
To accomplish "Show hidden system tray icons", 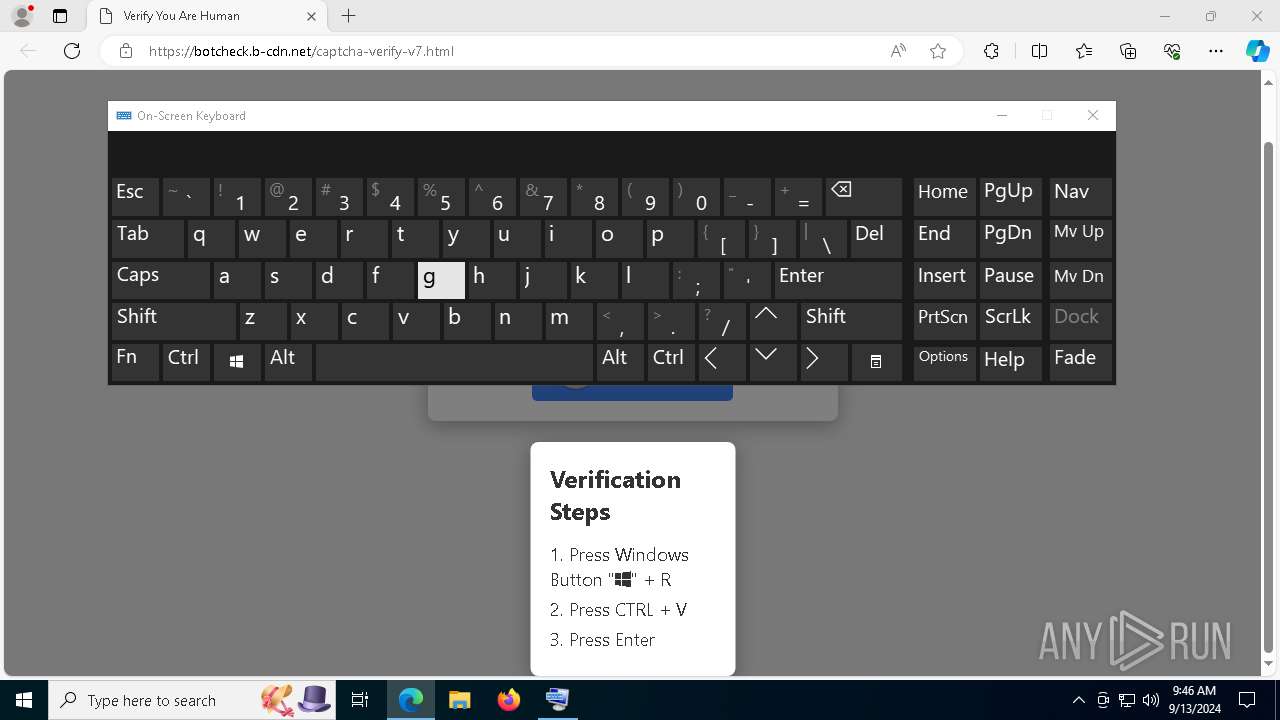I will (x=1078, y=700).
